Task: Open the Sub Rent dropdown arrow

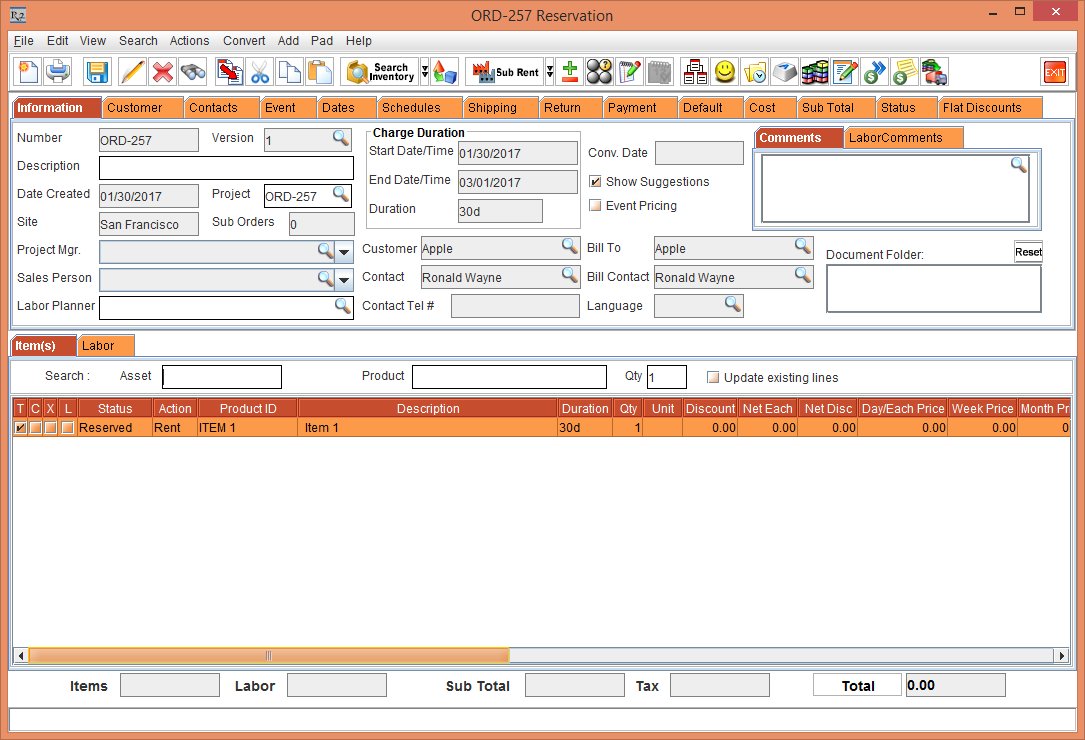Action: pos(549,72)
